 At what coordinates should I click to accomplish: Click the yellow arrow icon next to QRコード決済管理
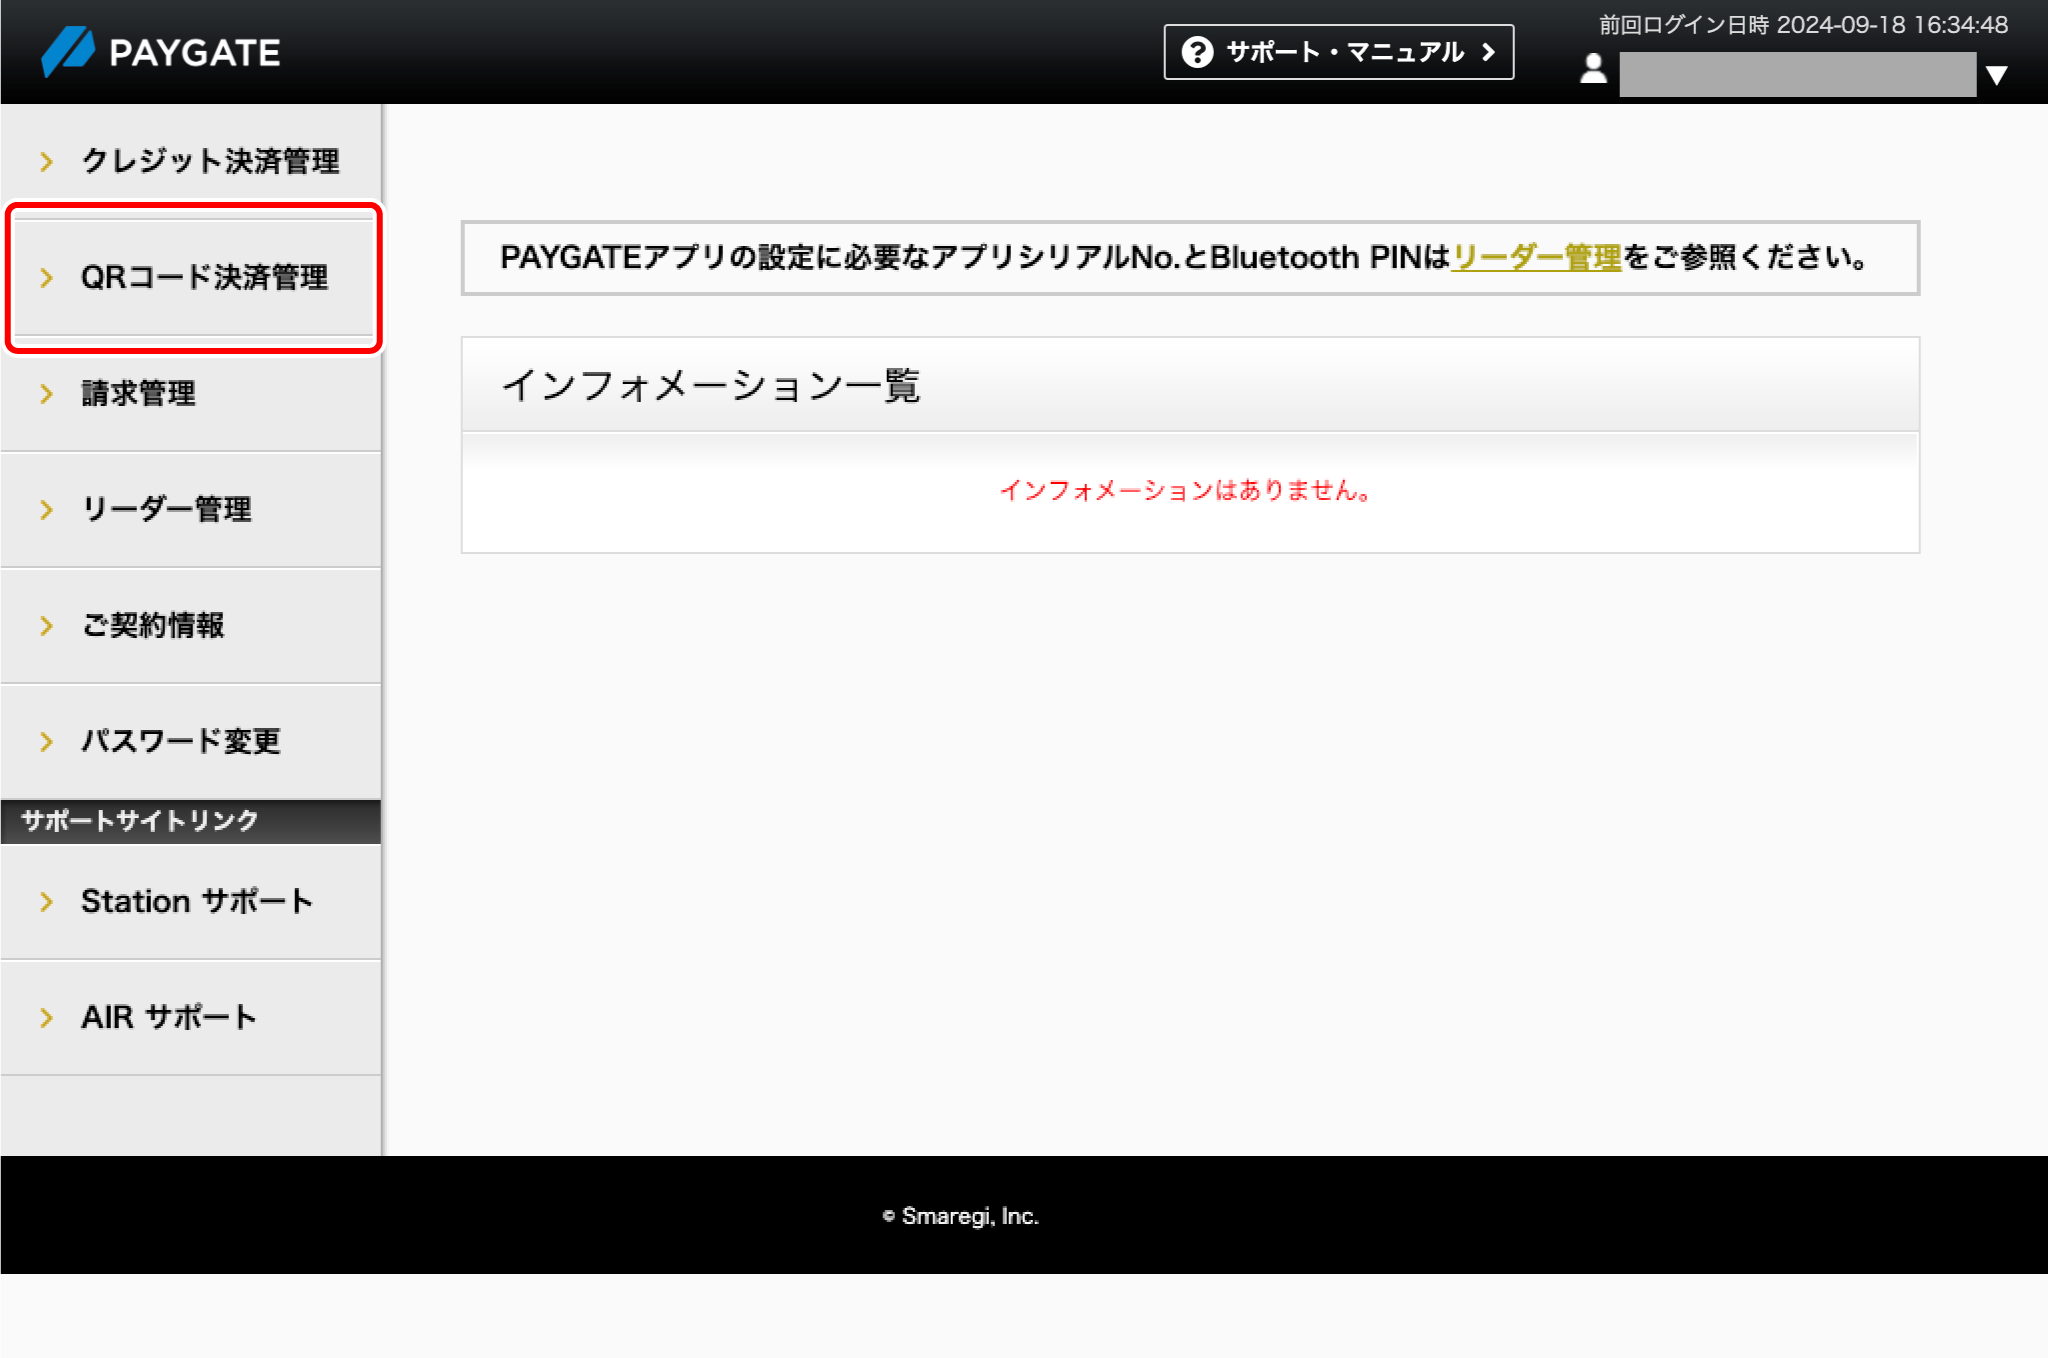pyautogui.click(x=46, y=278)
